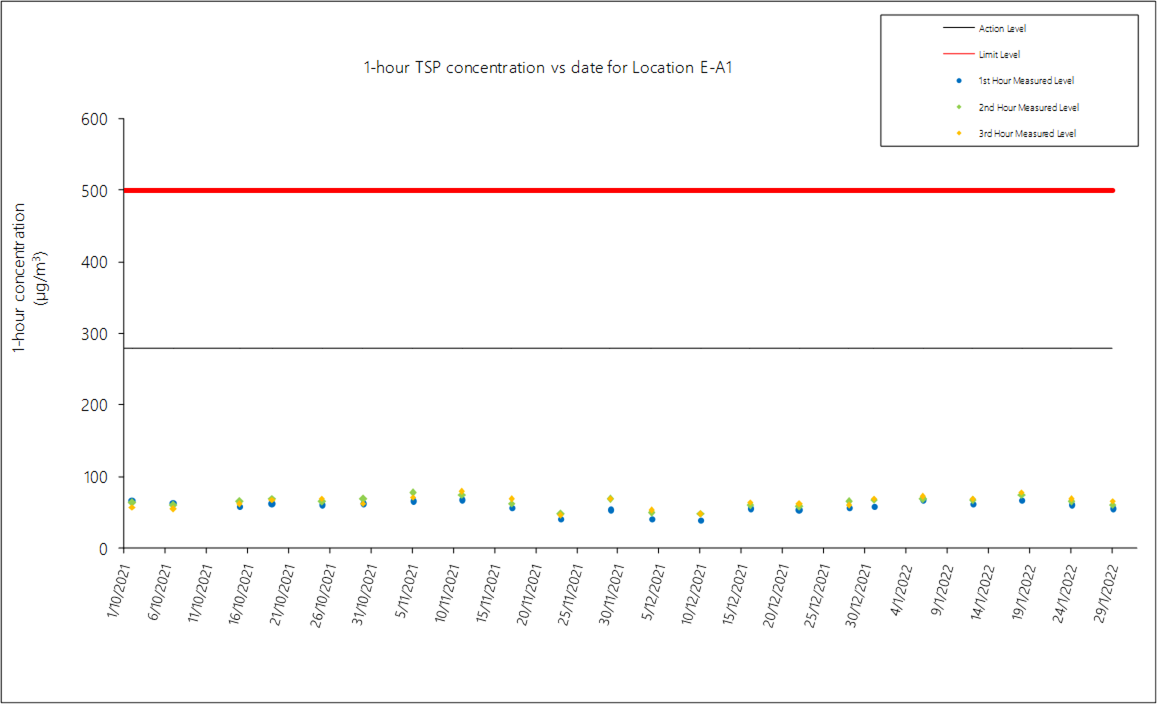Select the 'Limit Level' legend label
The image size is (1158, 705).
(999, 54)
